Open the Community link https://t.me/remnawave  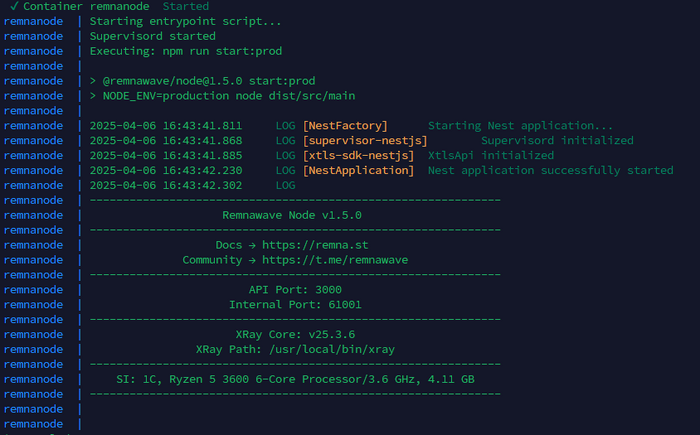[x=335, y=260]
